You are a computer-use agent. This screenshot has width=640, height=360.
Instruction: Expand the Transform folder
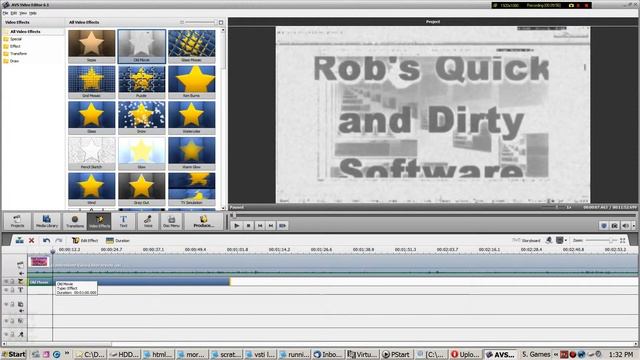pos(18,53)
